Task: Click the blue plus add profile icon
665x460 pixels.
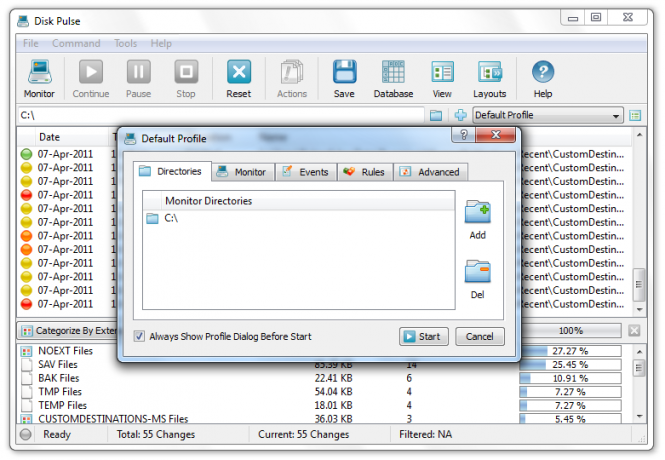Action: pos(461,115)
